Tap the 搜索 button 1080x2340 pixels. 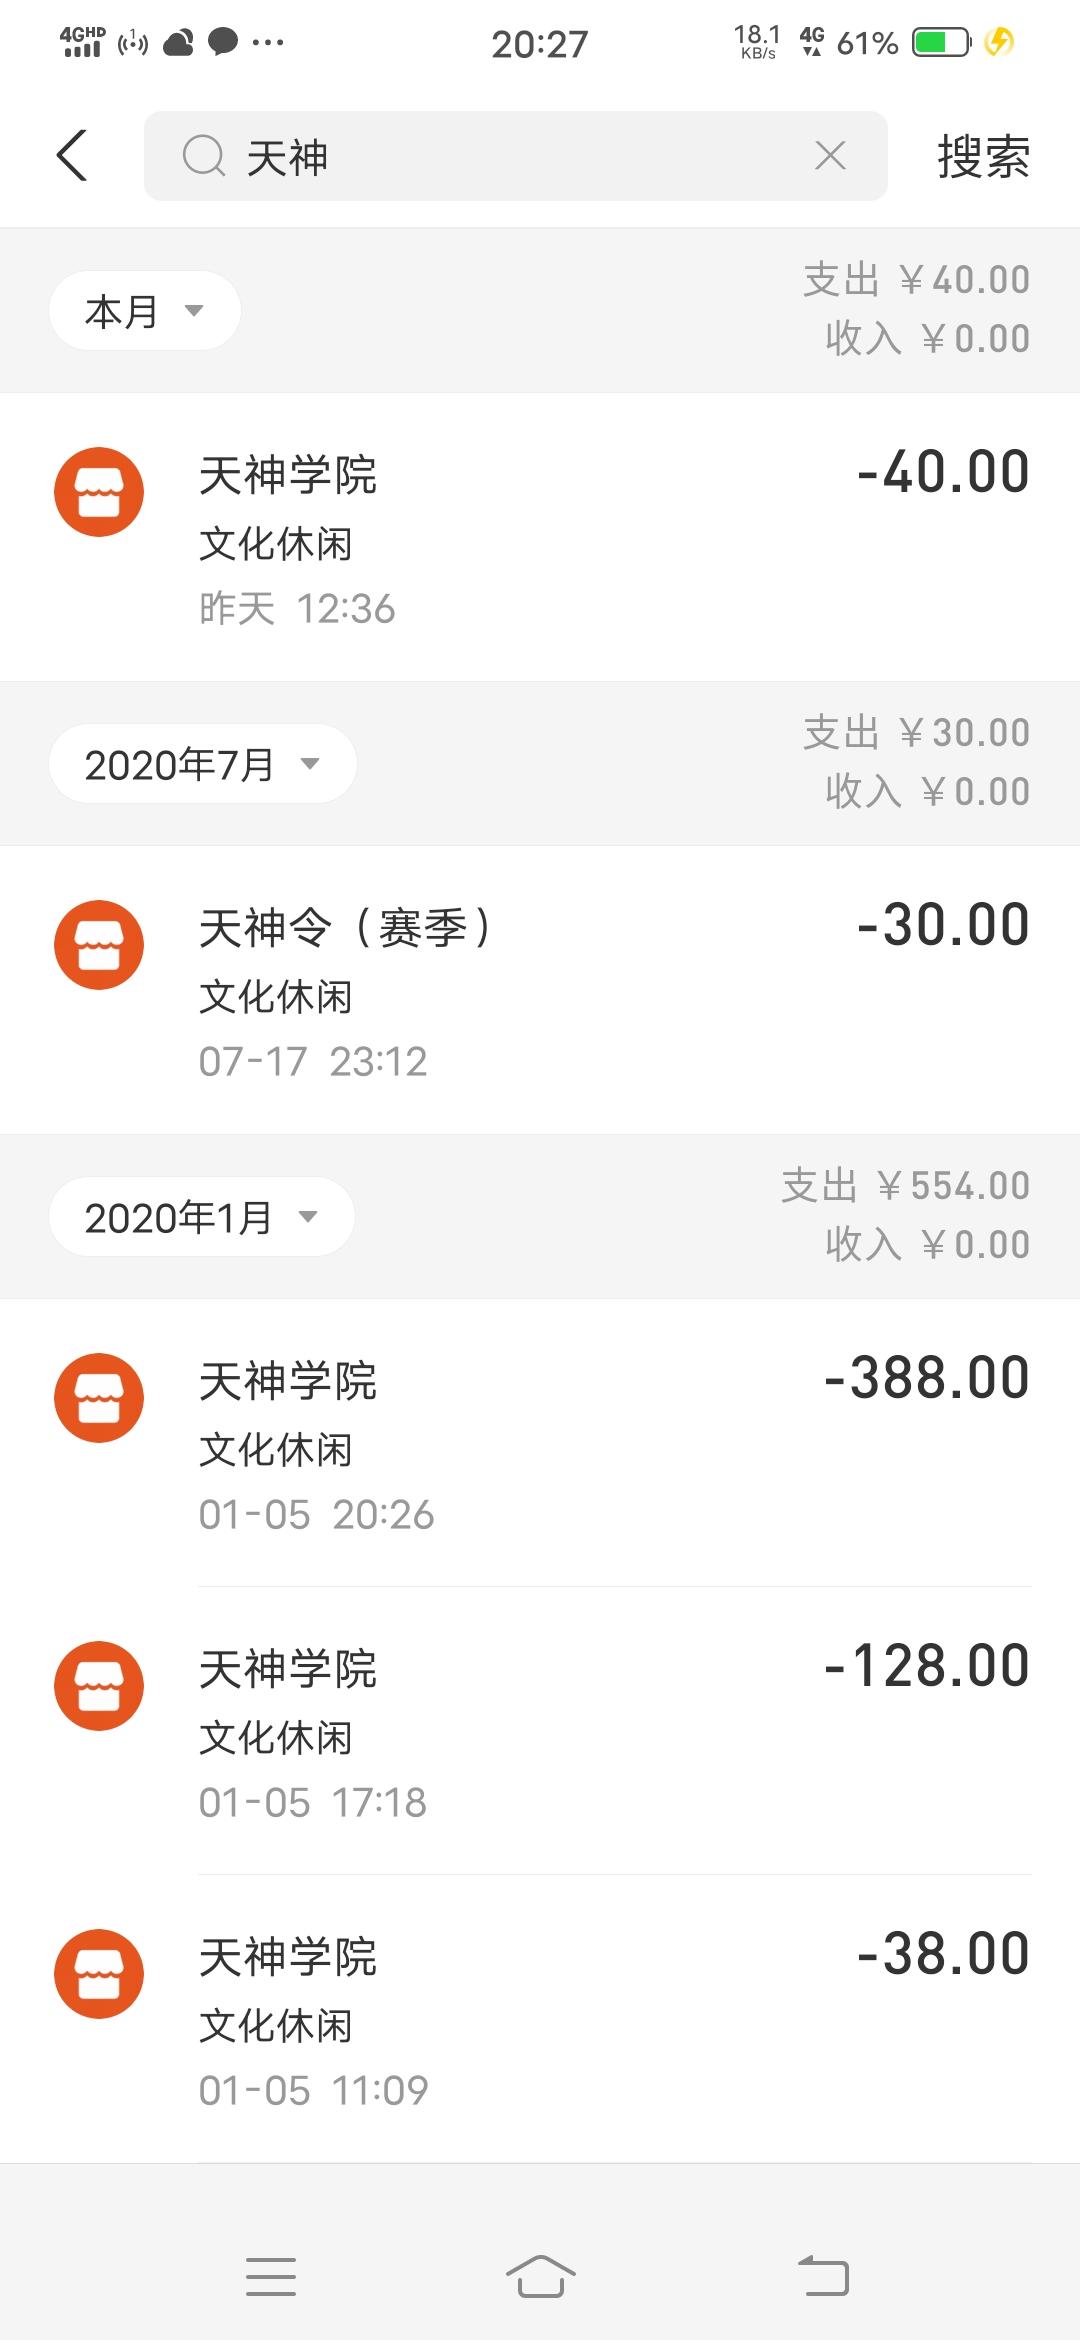coord(983,157)
